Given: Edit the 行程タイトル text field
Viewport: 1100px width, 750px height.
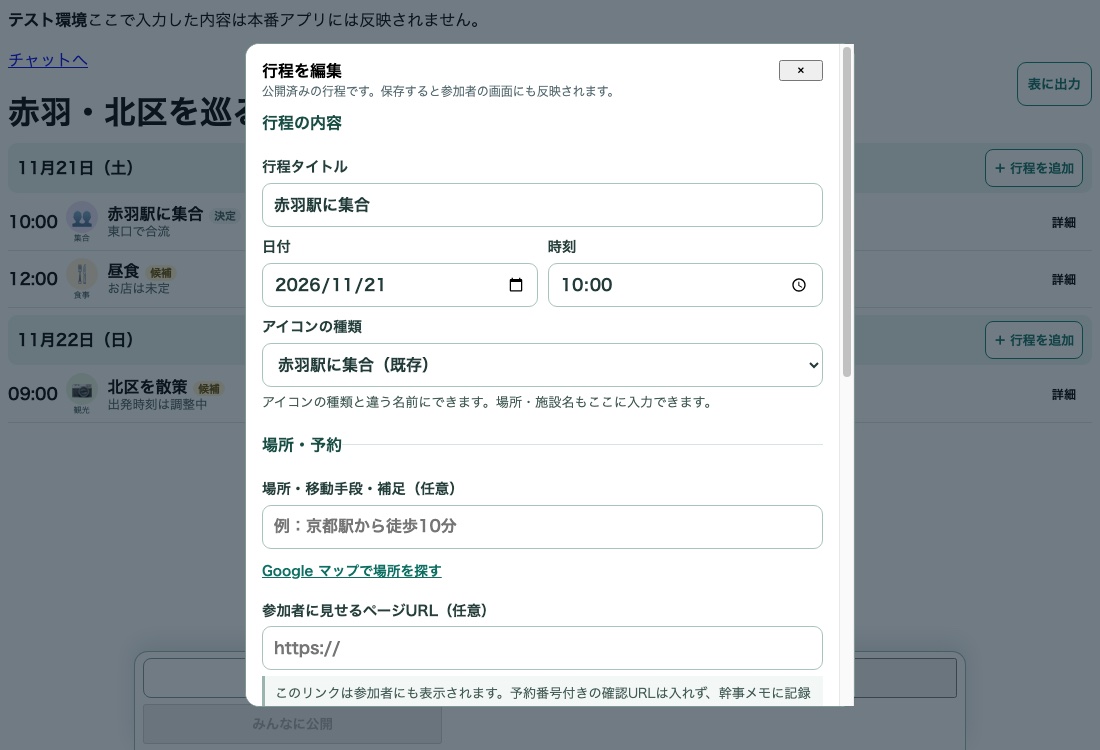Looking at the screenshot, I should [x=542, y=205].
